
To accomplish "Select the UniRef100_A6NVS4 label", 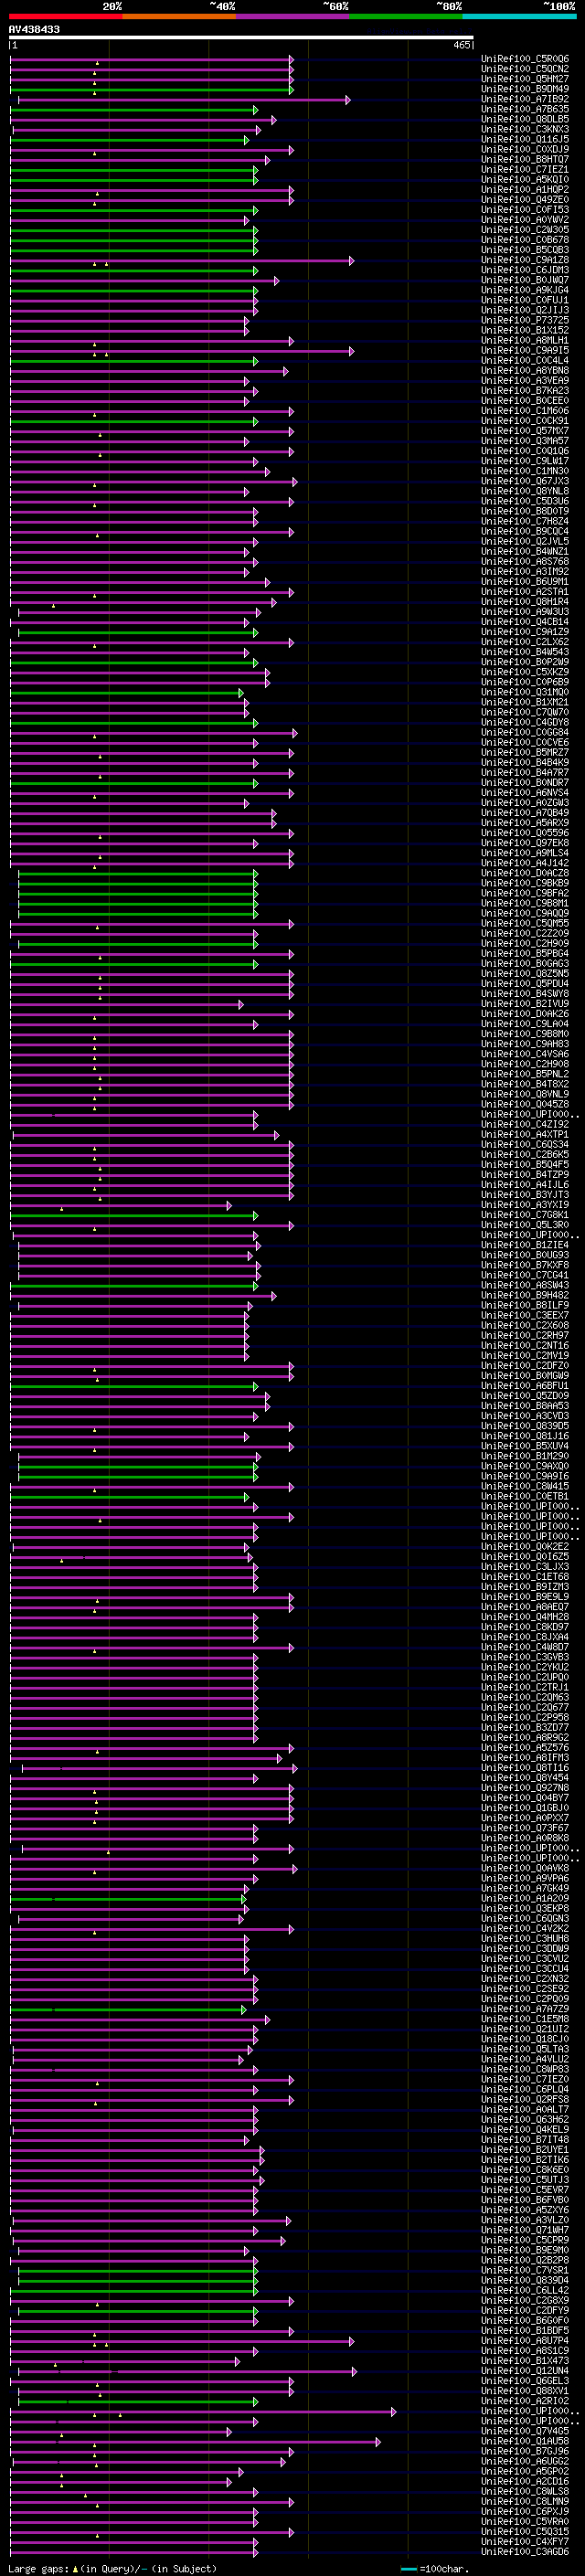I will pos(525,793).
